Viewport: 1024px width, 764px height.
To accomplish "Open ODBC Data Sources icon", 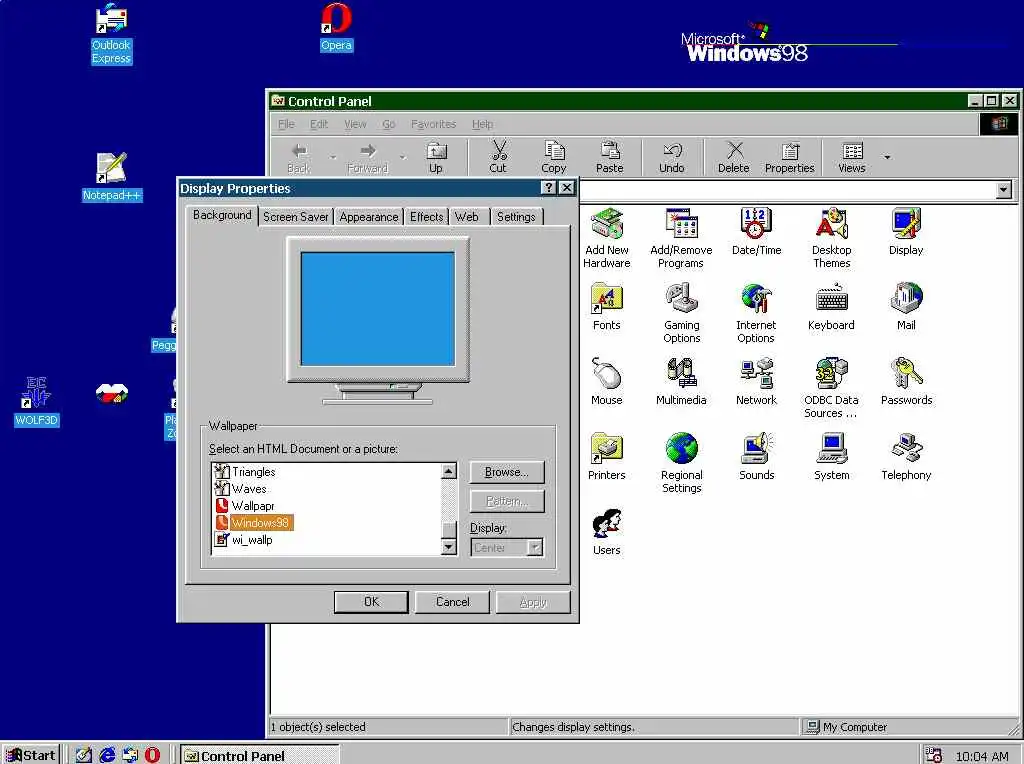I will point(831,388).
